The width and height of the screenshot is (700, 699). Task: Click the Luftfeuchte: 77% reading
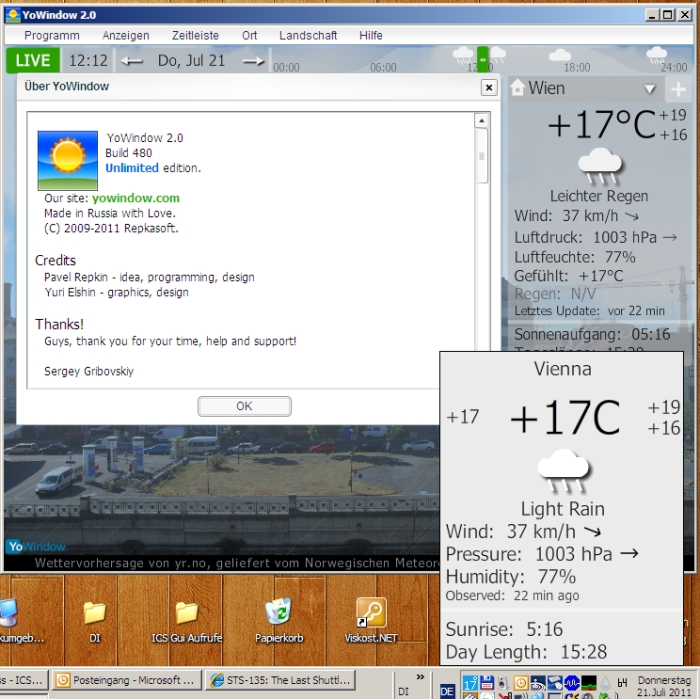tap(575, 257)
